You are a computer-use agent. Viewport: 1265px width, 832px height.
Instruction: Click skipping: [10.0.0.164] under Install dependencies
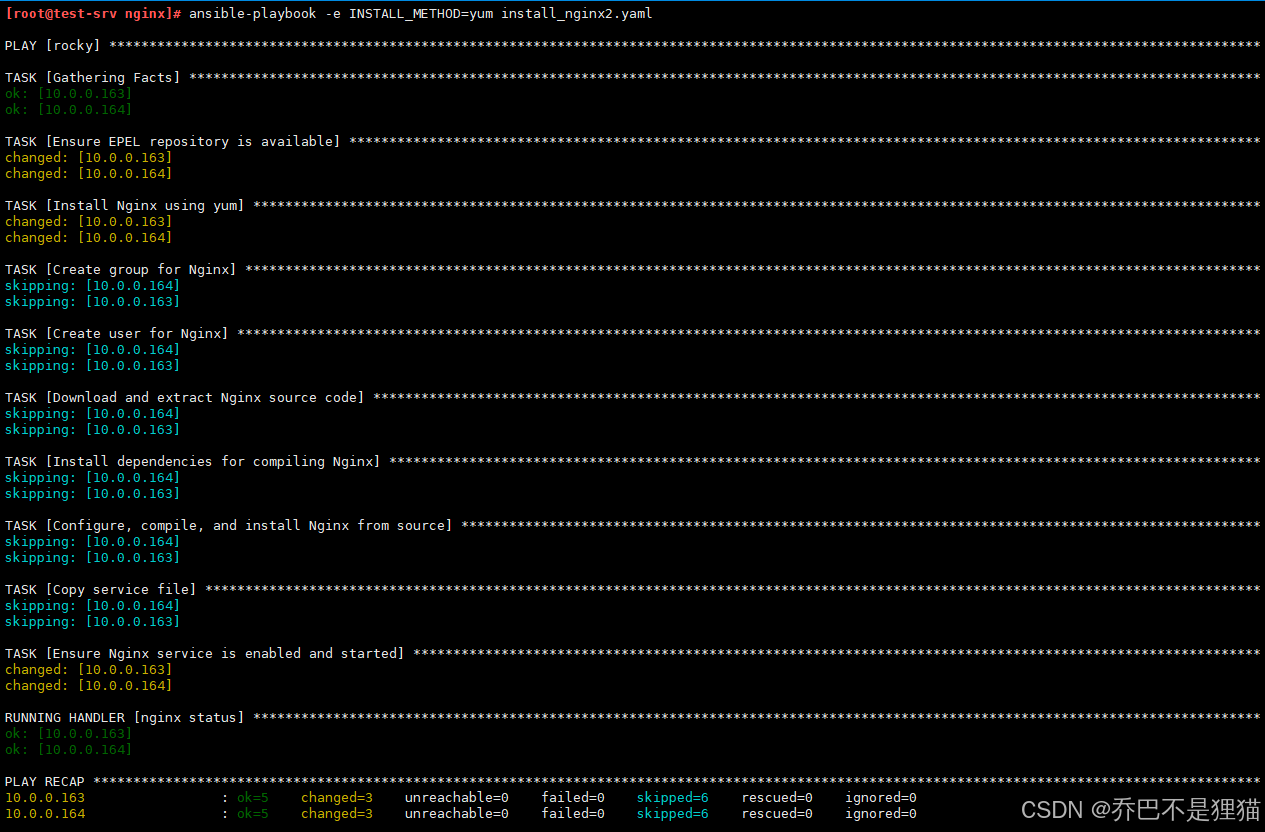tap(92, 478)
